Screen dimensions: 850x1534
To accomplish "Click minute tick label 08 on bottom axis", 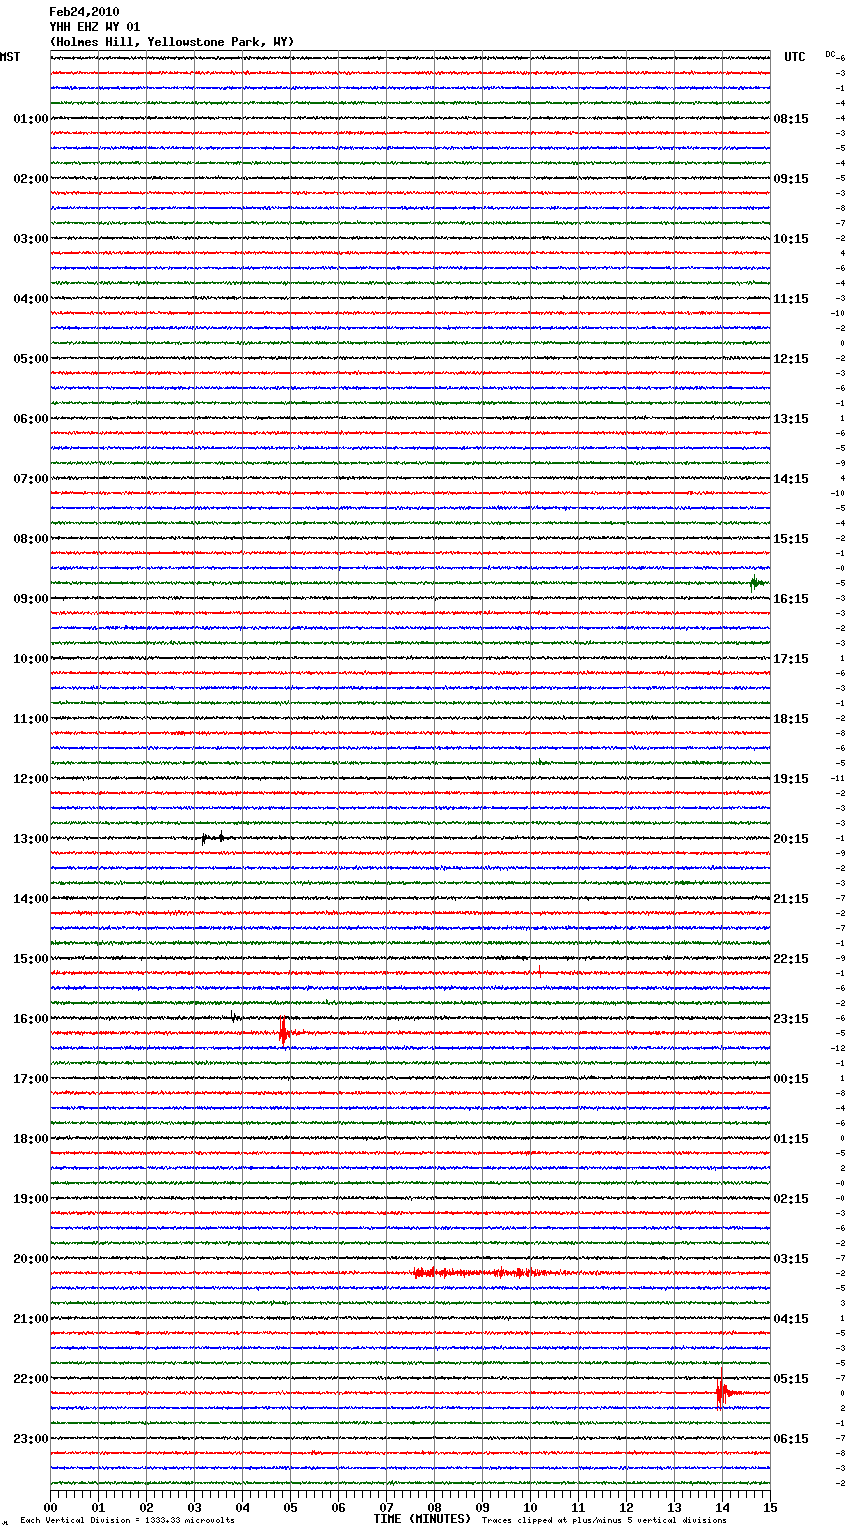I will [x=434, y=1507].
